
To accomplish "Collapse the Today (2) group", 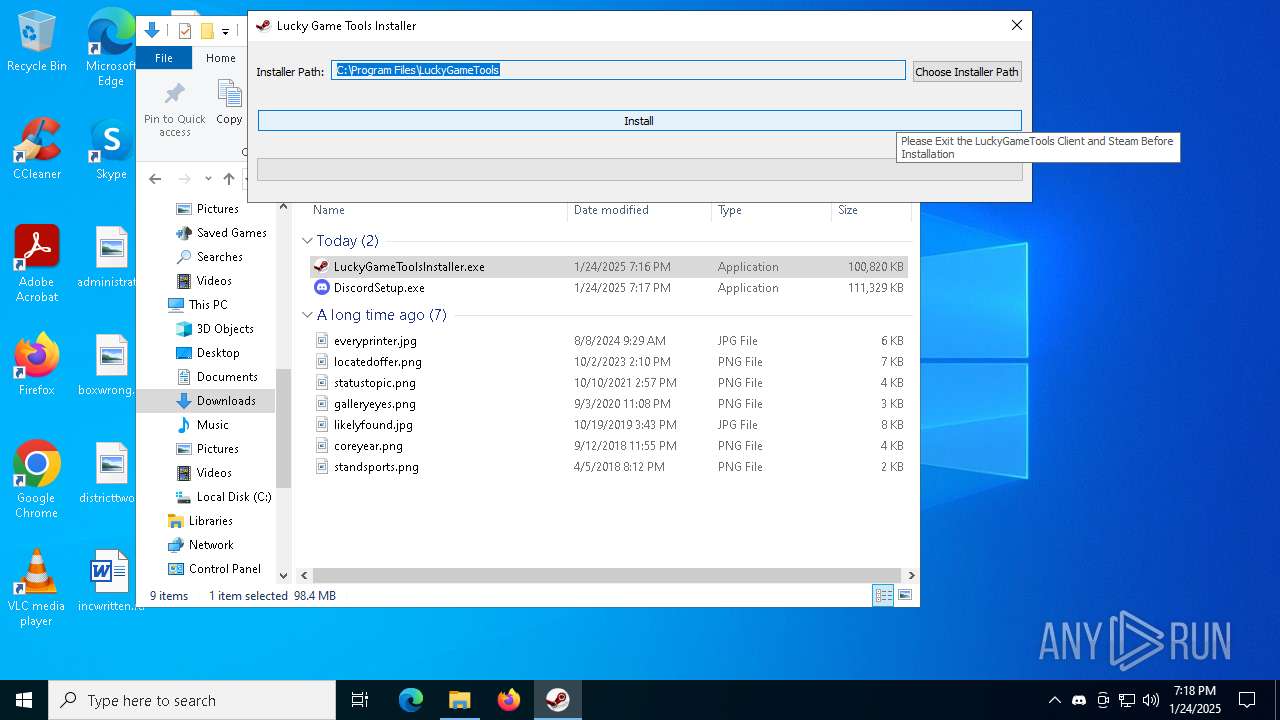I will point(307,241).
